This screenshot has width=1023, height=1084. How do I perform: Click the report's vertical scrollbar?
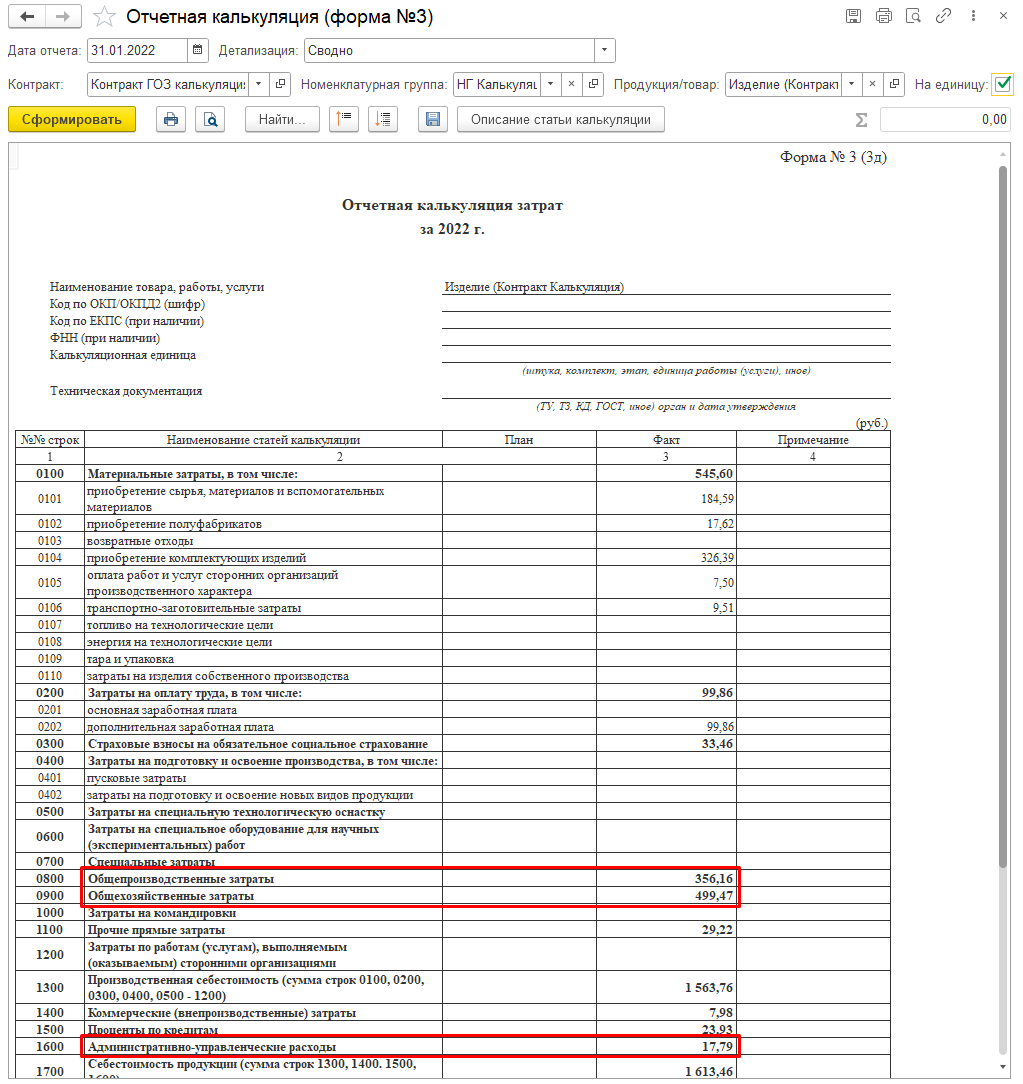pos(1002,500)
